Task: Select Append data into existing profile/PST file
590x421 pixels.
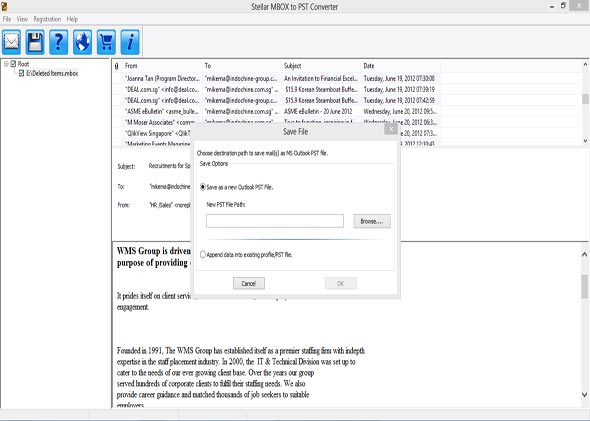Action: point(203,255)
